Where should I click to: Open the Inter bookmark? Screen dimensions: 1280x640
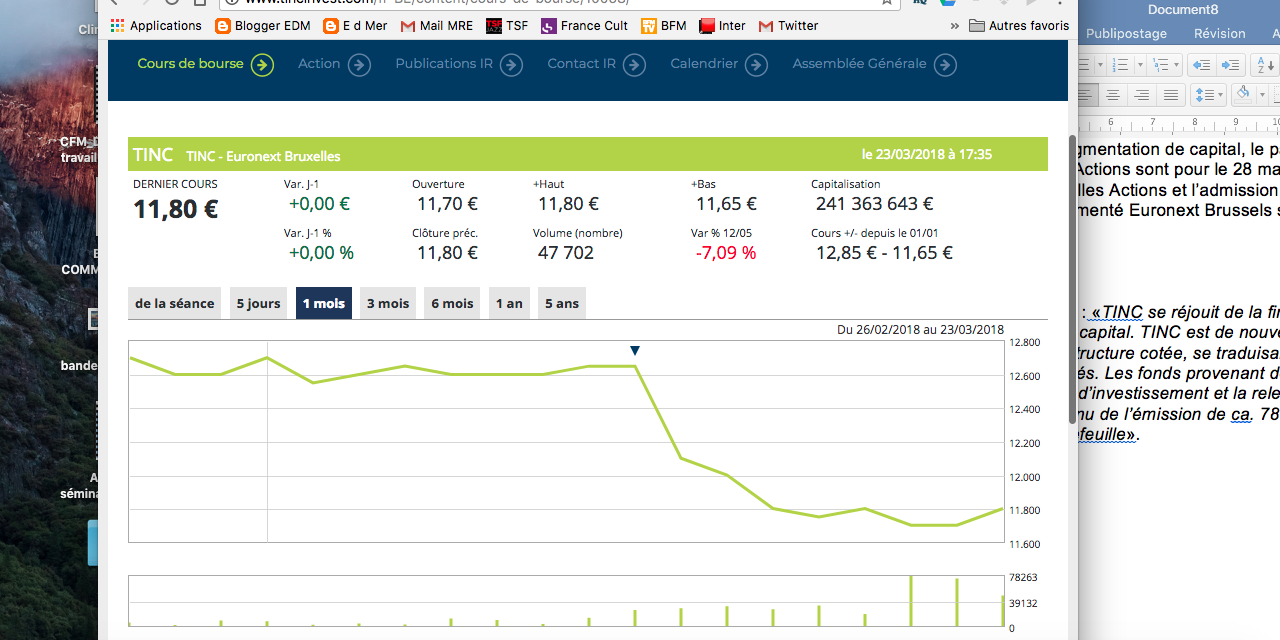coord(722,26)
